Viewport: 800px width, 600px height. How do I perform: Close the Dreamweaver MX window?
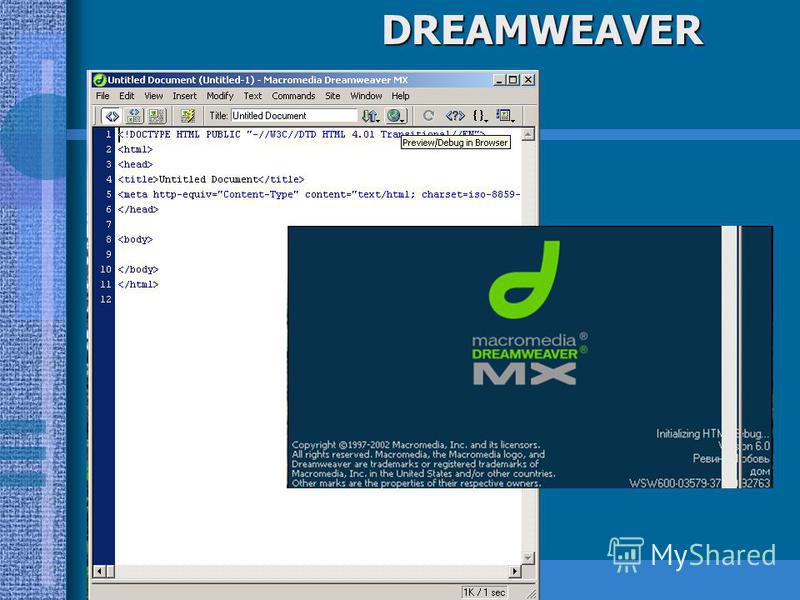[529, 80]
